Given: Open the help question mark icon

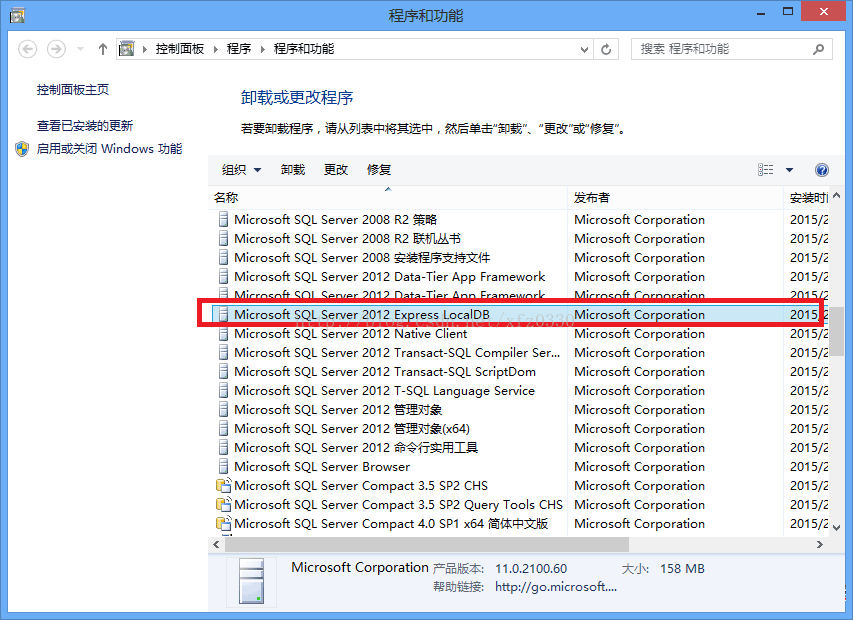Looking at the screenshot, I should (822, 170).
